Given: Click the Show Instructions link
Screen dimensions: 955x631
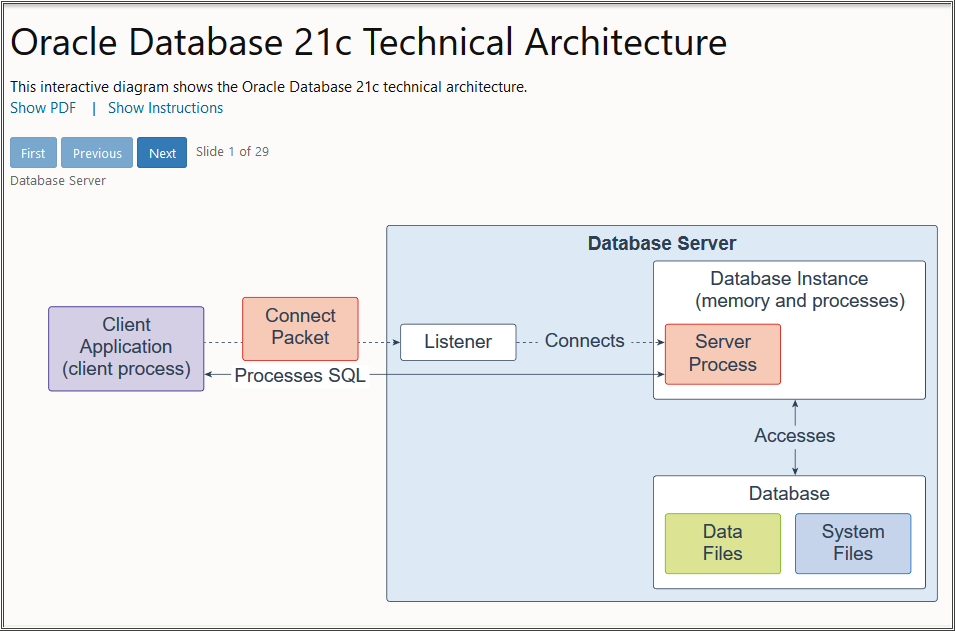Looking at the screenshot, I should point(166,108).
